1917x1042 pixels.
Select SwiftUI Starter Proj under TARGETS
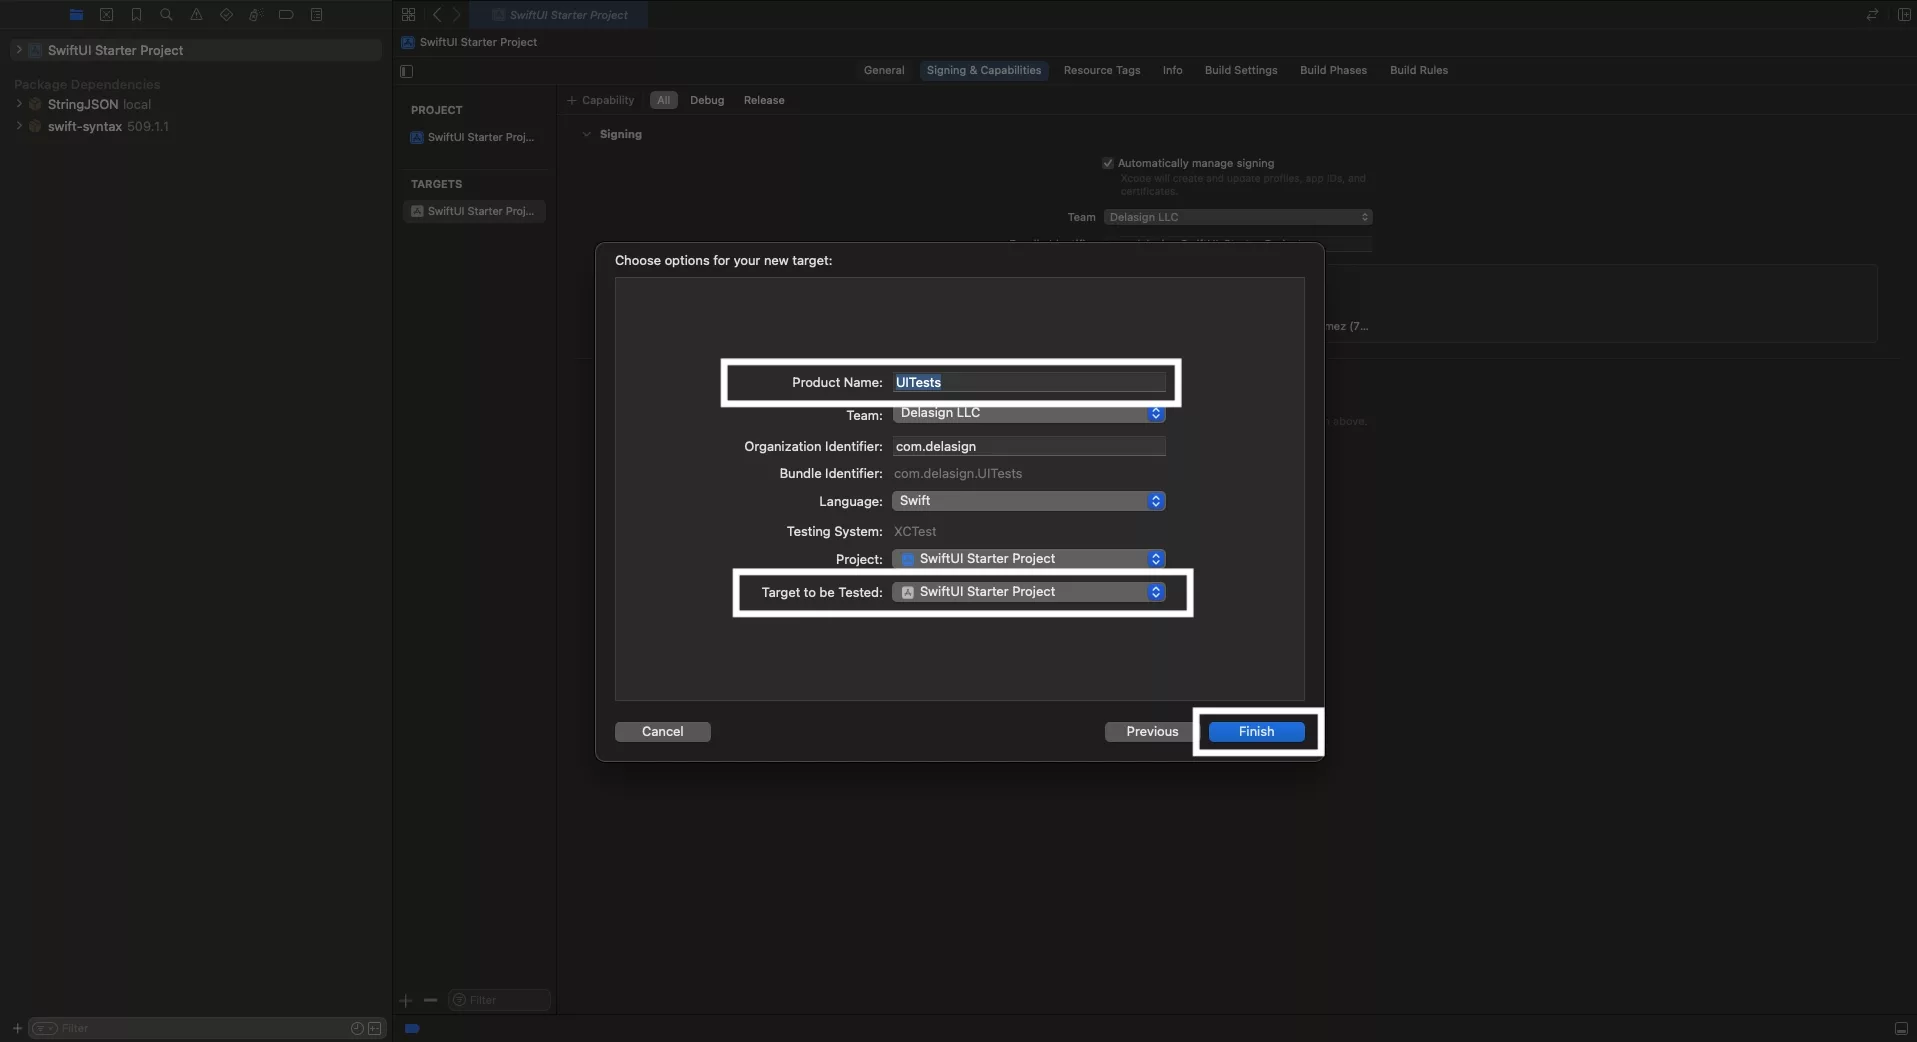click(x=473, y=211)
